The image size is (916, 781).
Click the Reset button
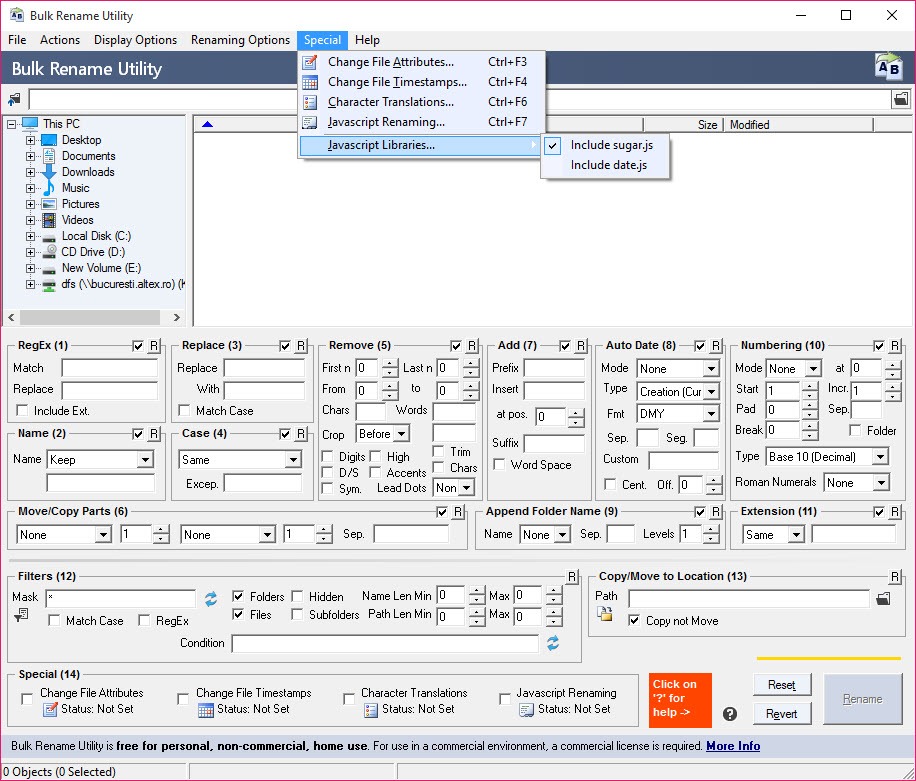click(782, 685)
